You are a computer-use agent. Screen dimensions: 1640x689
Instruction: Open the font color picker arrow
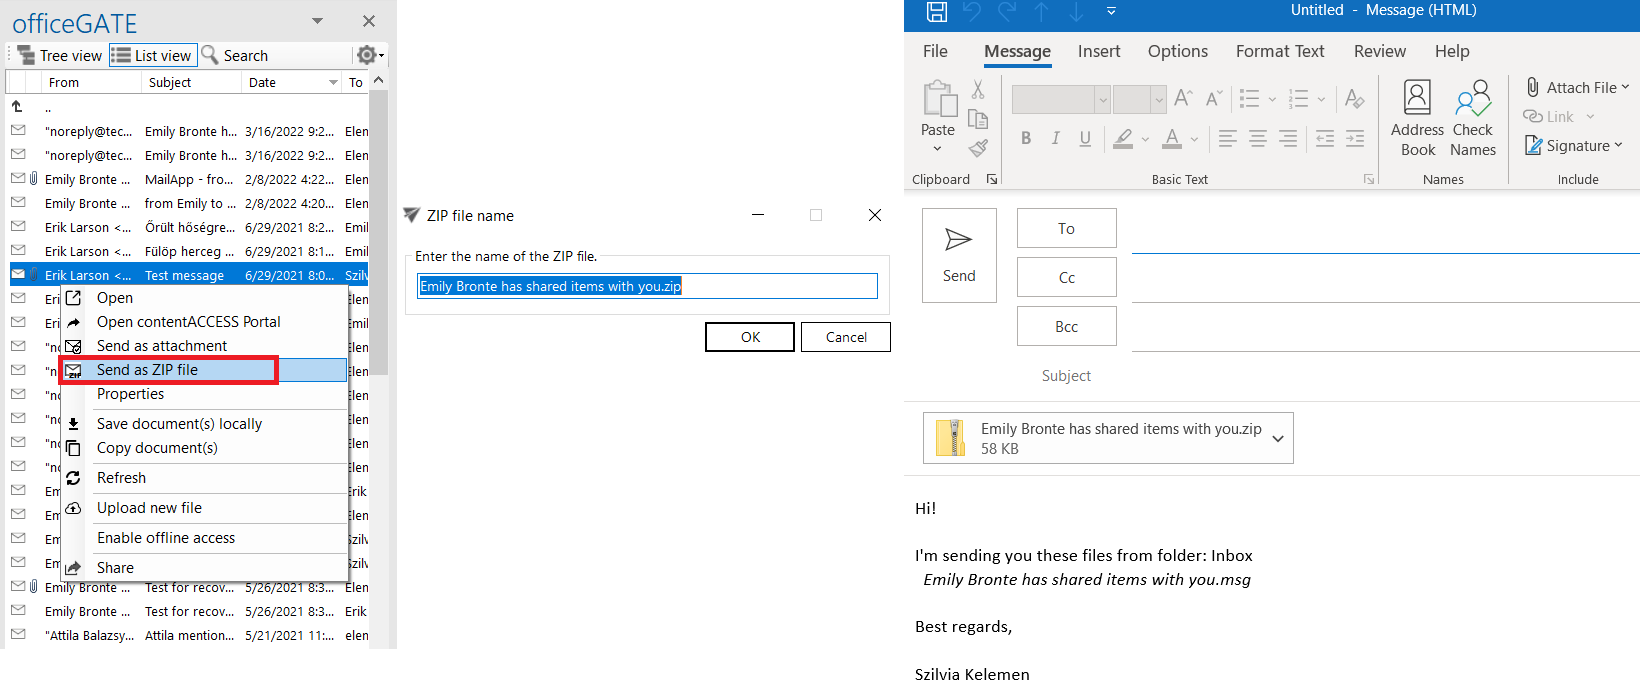[x=1194, y=140]
